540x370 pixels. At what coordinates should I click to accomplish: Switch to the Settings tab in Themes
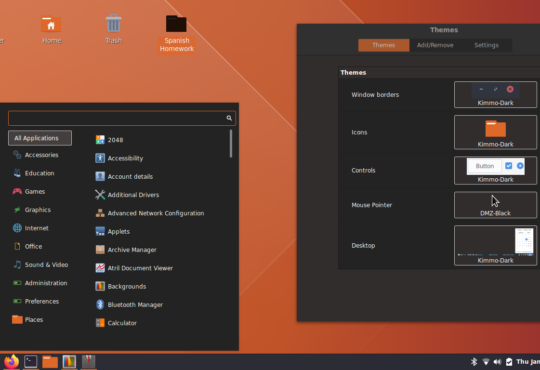(486, 45)
